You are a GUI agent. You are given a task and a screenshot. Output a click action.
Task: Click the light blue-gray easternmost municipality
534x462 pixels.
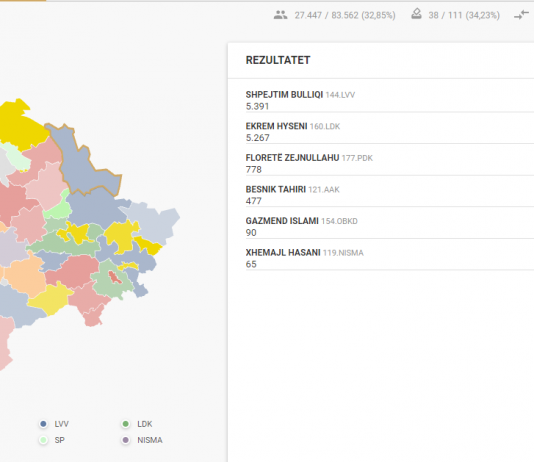(153, 221)
